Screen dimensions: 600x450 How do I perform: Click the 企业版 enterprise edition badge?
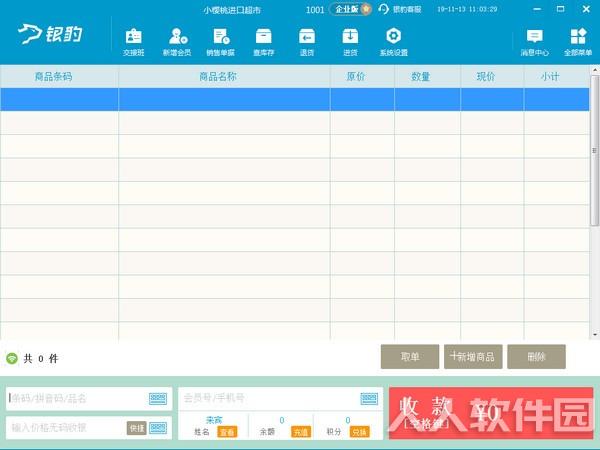(350, 9)
